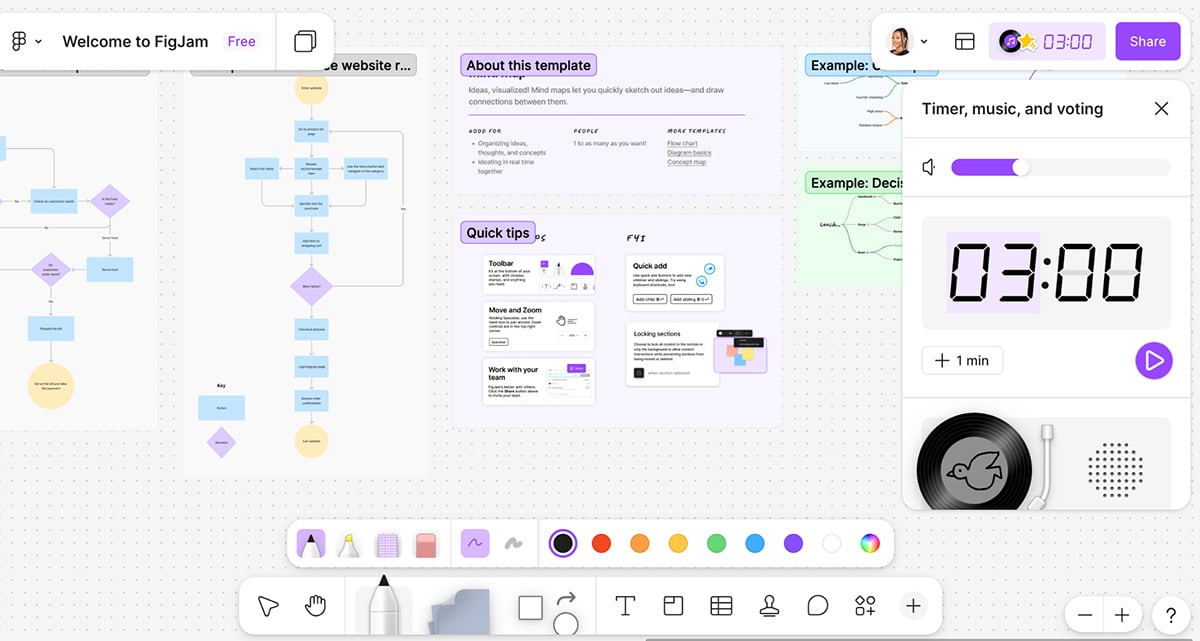
Task: Expand the avatar account dropdown
Action: (925, 41)
